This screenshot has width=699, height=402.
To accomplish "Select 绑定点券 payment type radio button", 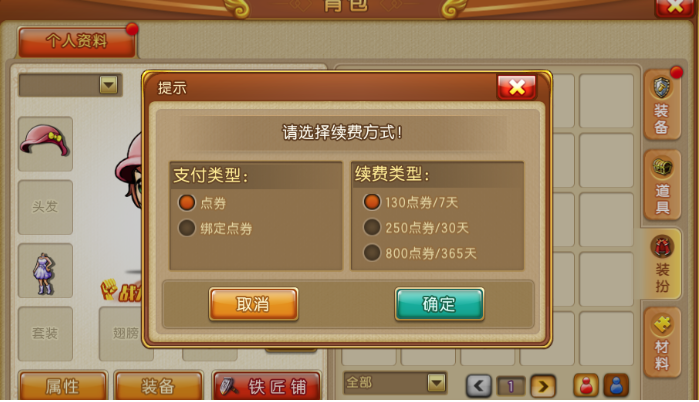I will [187, 228].
